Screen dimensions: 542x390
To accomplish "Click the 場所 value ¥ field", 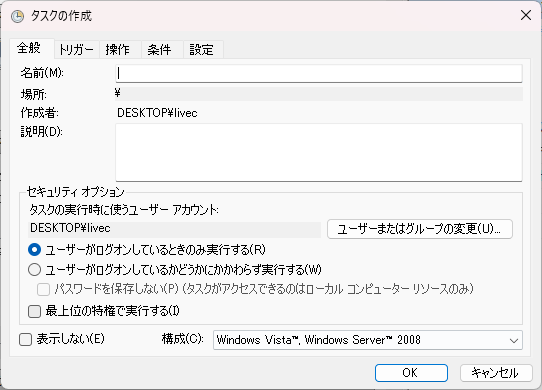I will tap(318, 94).
